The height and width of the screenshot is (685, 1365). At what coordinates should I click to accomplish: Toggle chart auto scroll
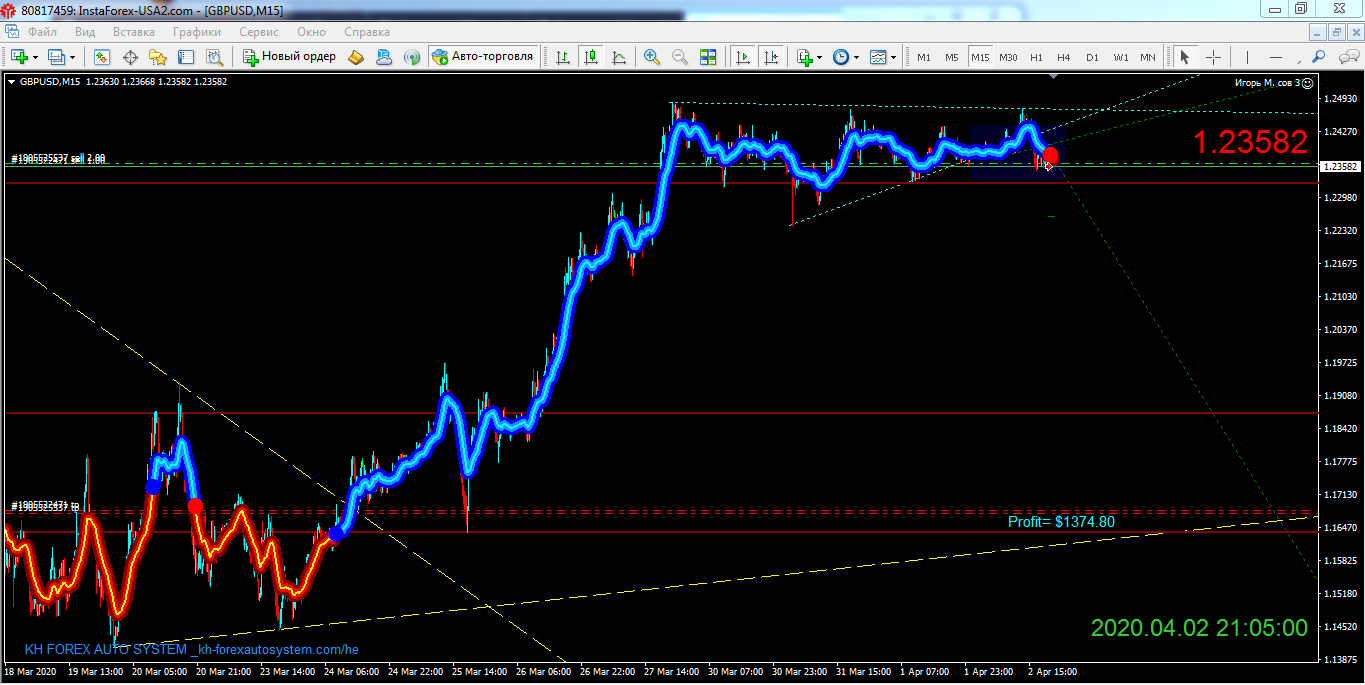742,57
